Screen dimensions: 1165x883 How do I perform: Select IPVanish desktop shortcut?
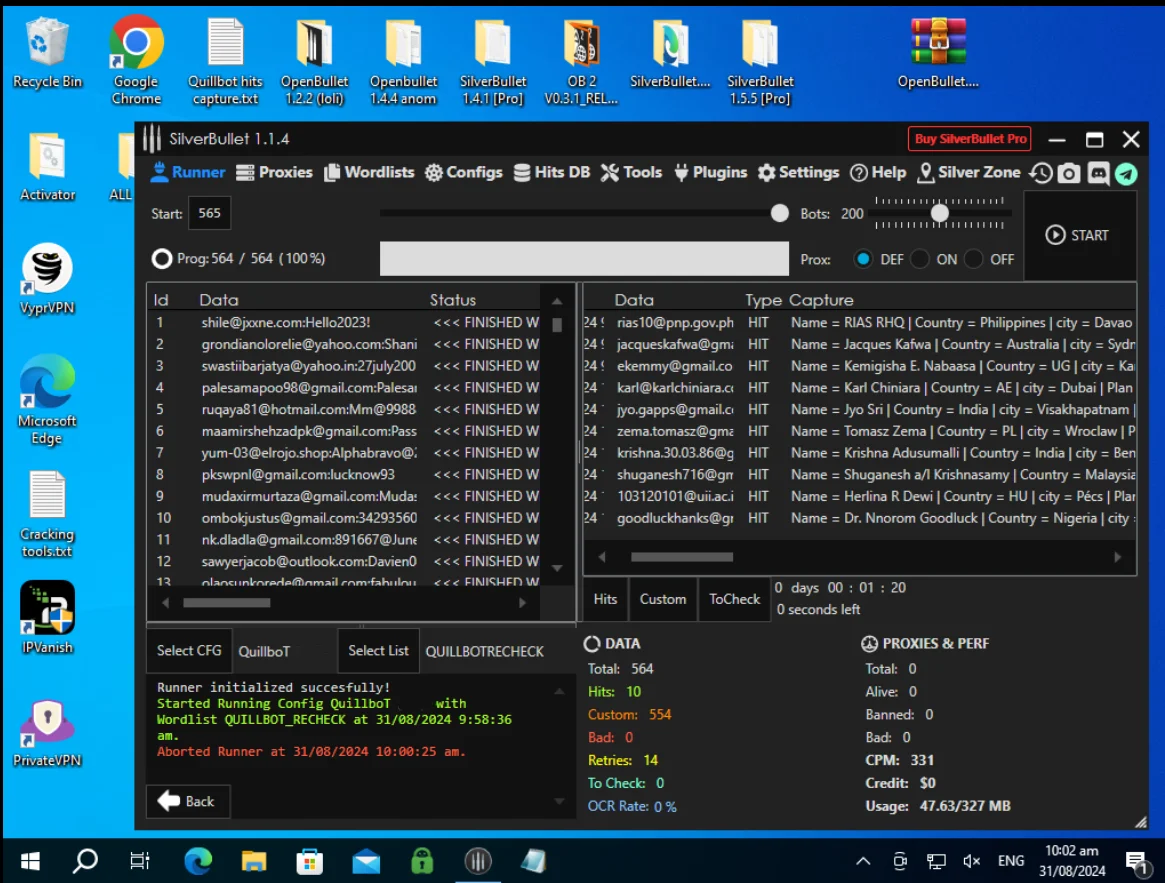47,618
